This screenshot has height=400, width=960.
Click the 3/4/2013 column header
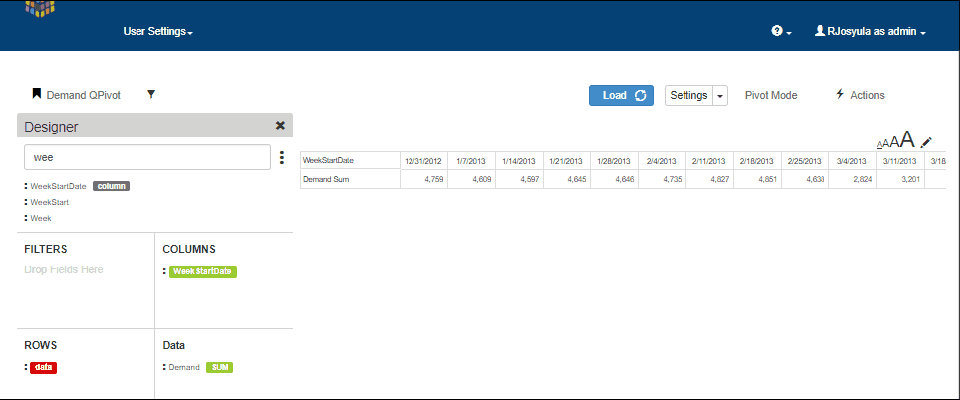(x=852, y=161)
